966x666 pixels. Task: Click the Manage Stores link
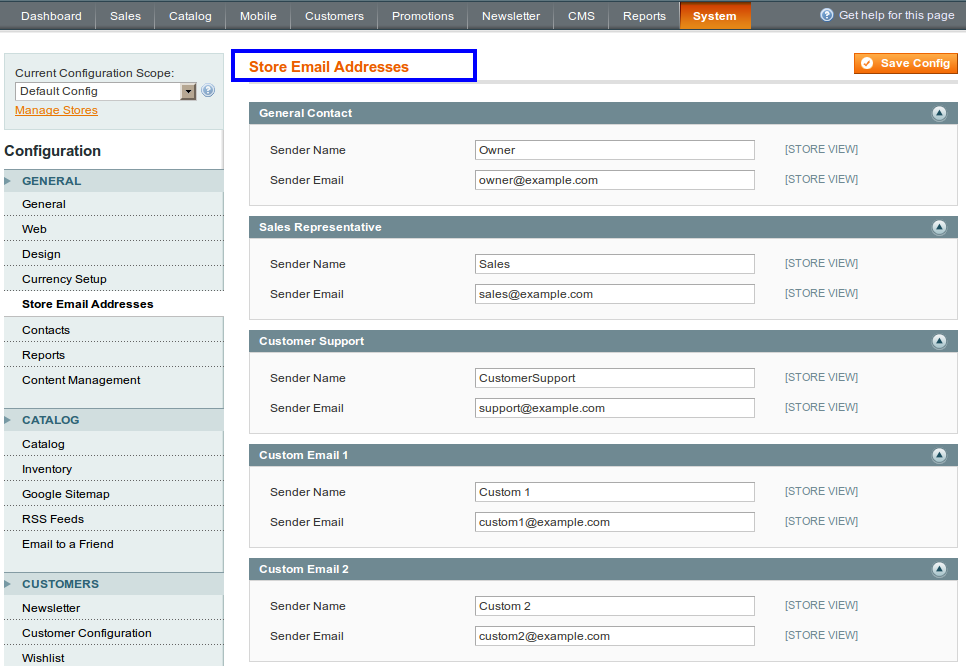55,109
